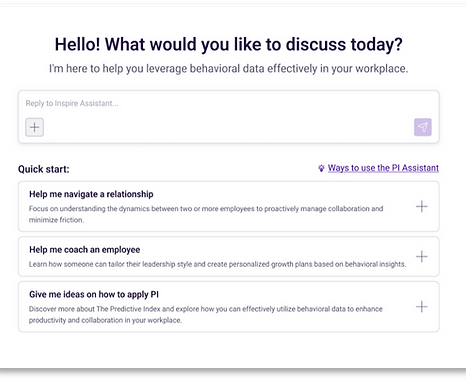Click empty area inside the reply box
The width and height of the screenshot is (466, 380).
point(229,127)
